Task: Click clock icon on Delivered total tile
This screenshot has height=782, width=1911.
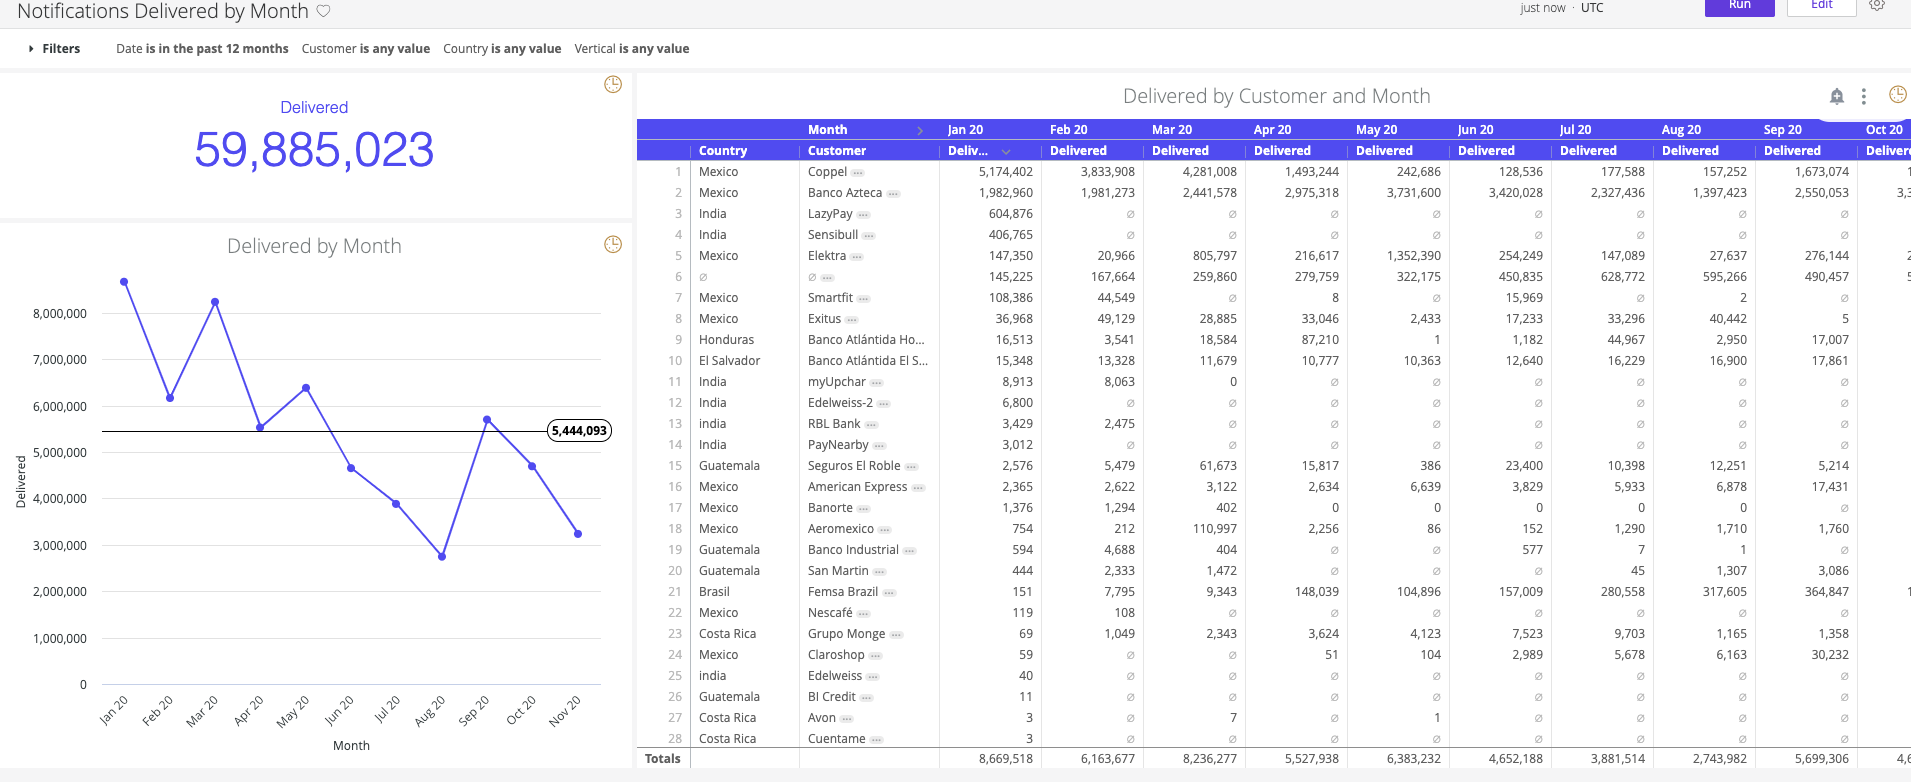Action: point(613,85)
